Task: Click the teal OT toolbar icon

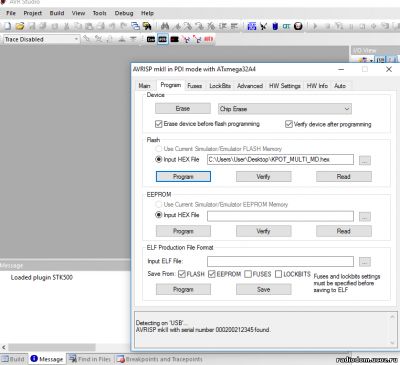Action: point(286,26)
